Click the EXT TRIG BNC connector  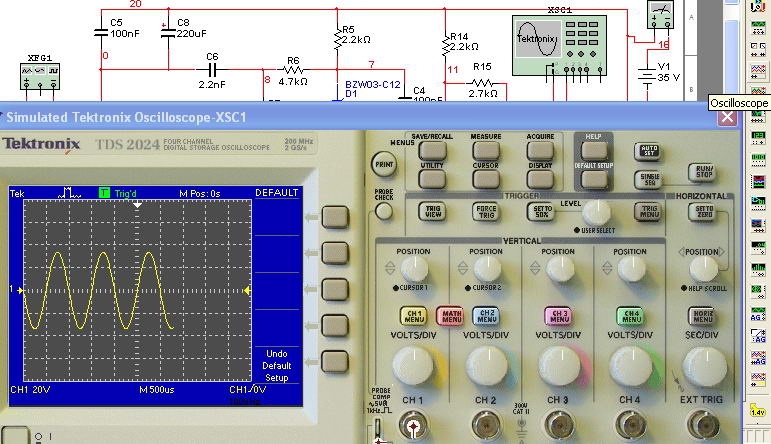(702, 426)
